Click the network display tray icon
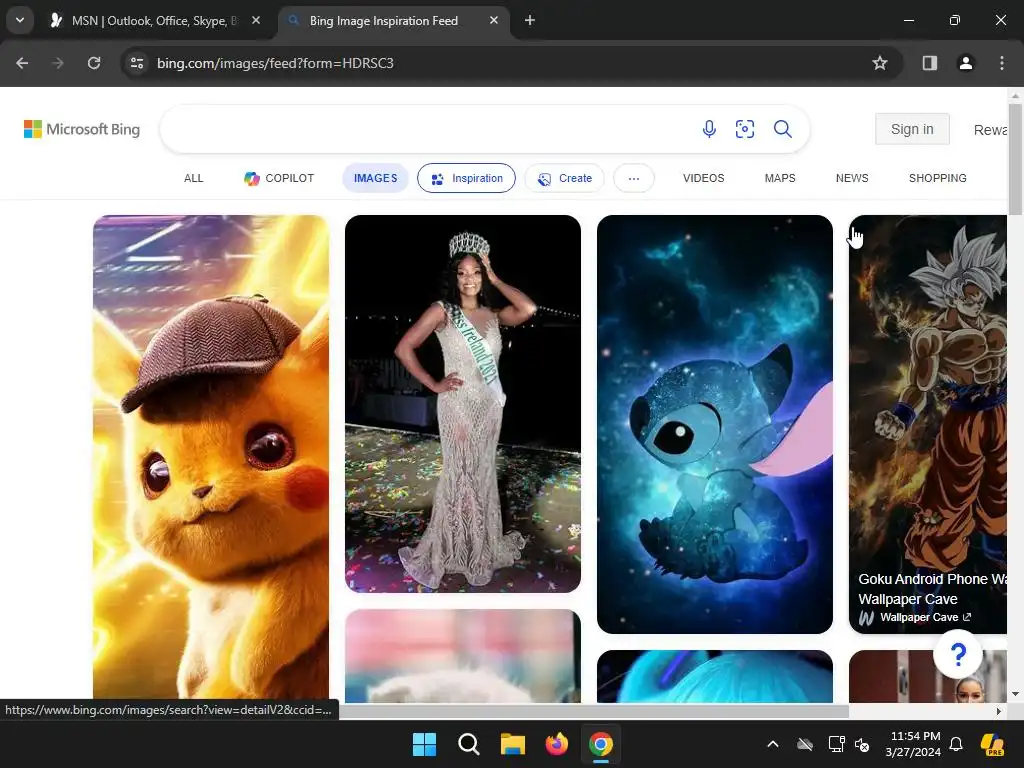The image size is (1024, 768). pyautogui.click(x=836, y=744)
